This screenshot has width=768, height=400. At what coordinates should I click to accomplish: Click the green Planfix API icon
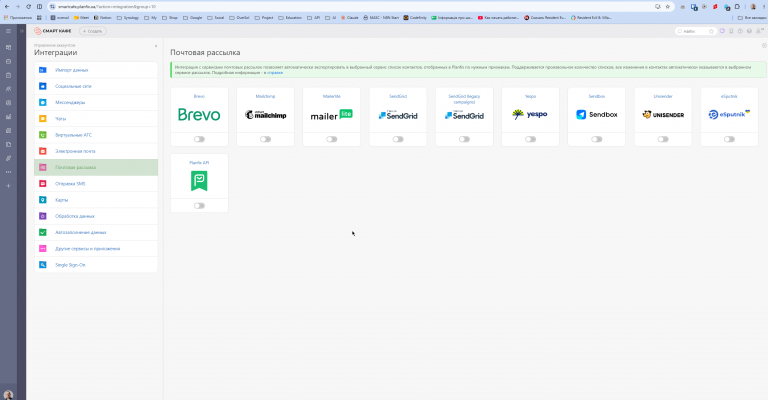199,181
